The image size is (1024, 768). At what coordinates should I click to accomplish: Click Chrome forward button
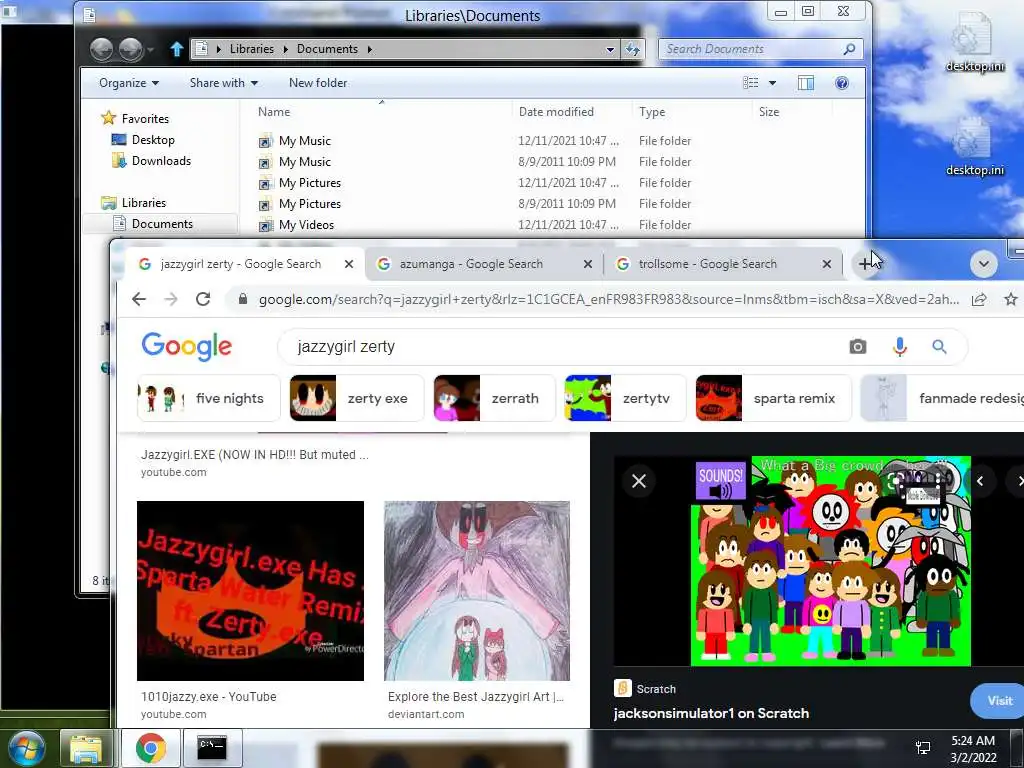[171, 299]
